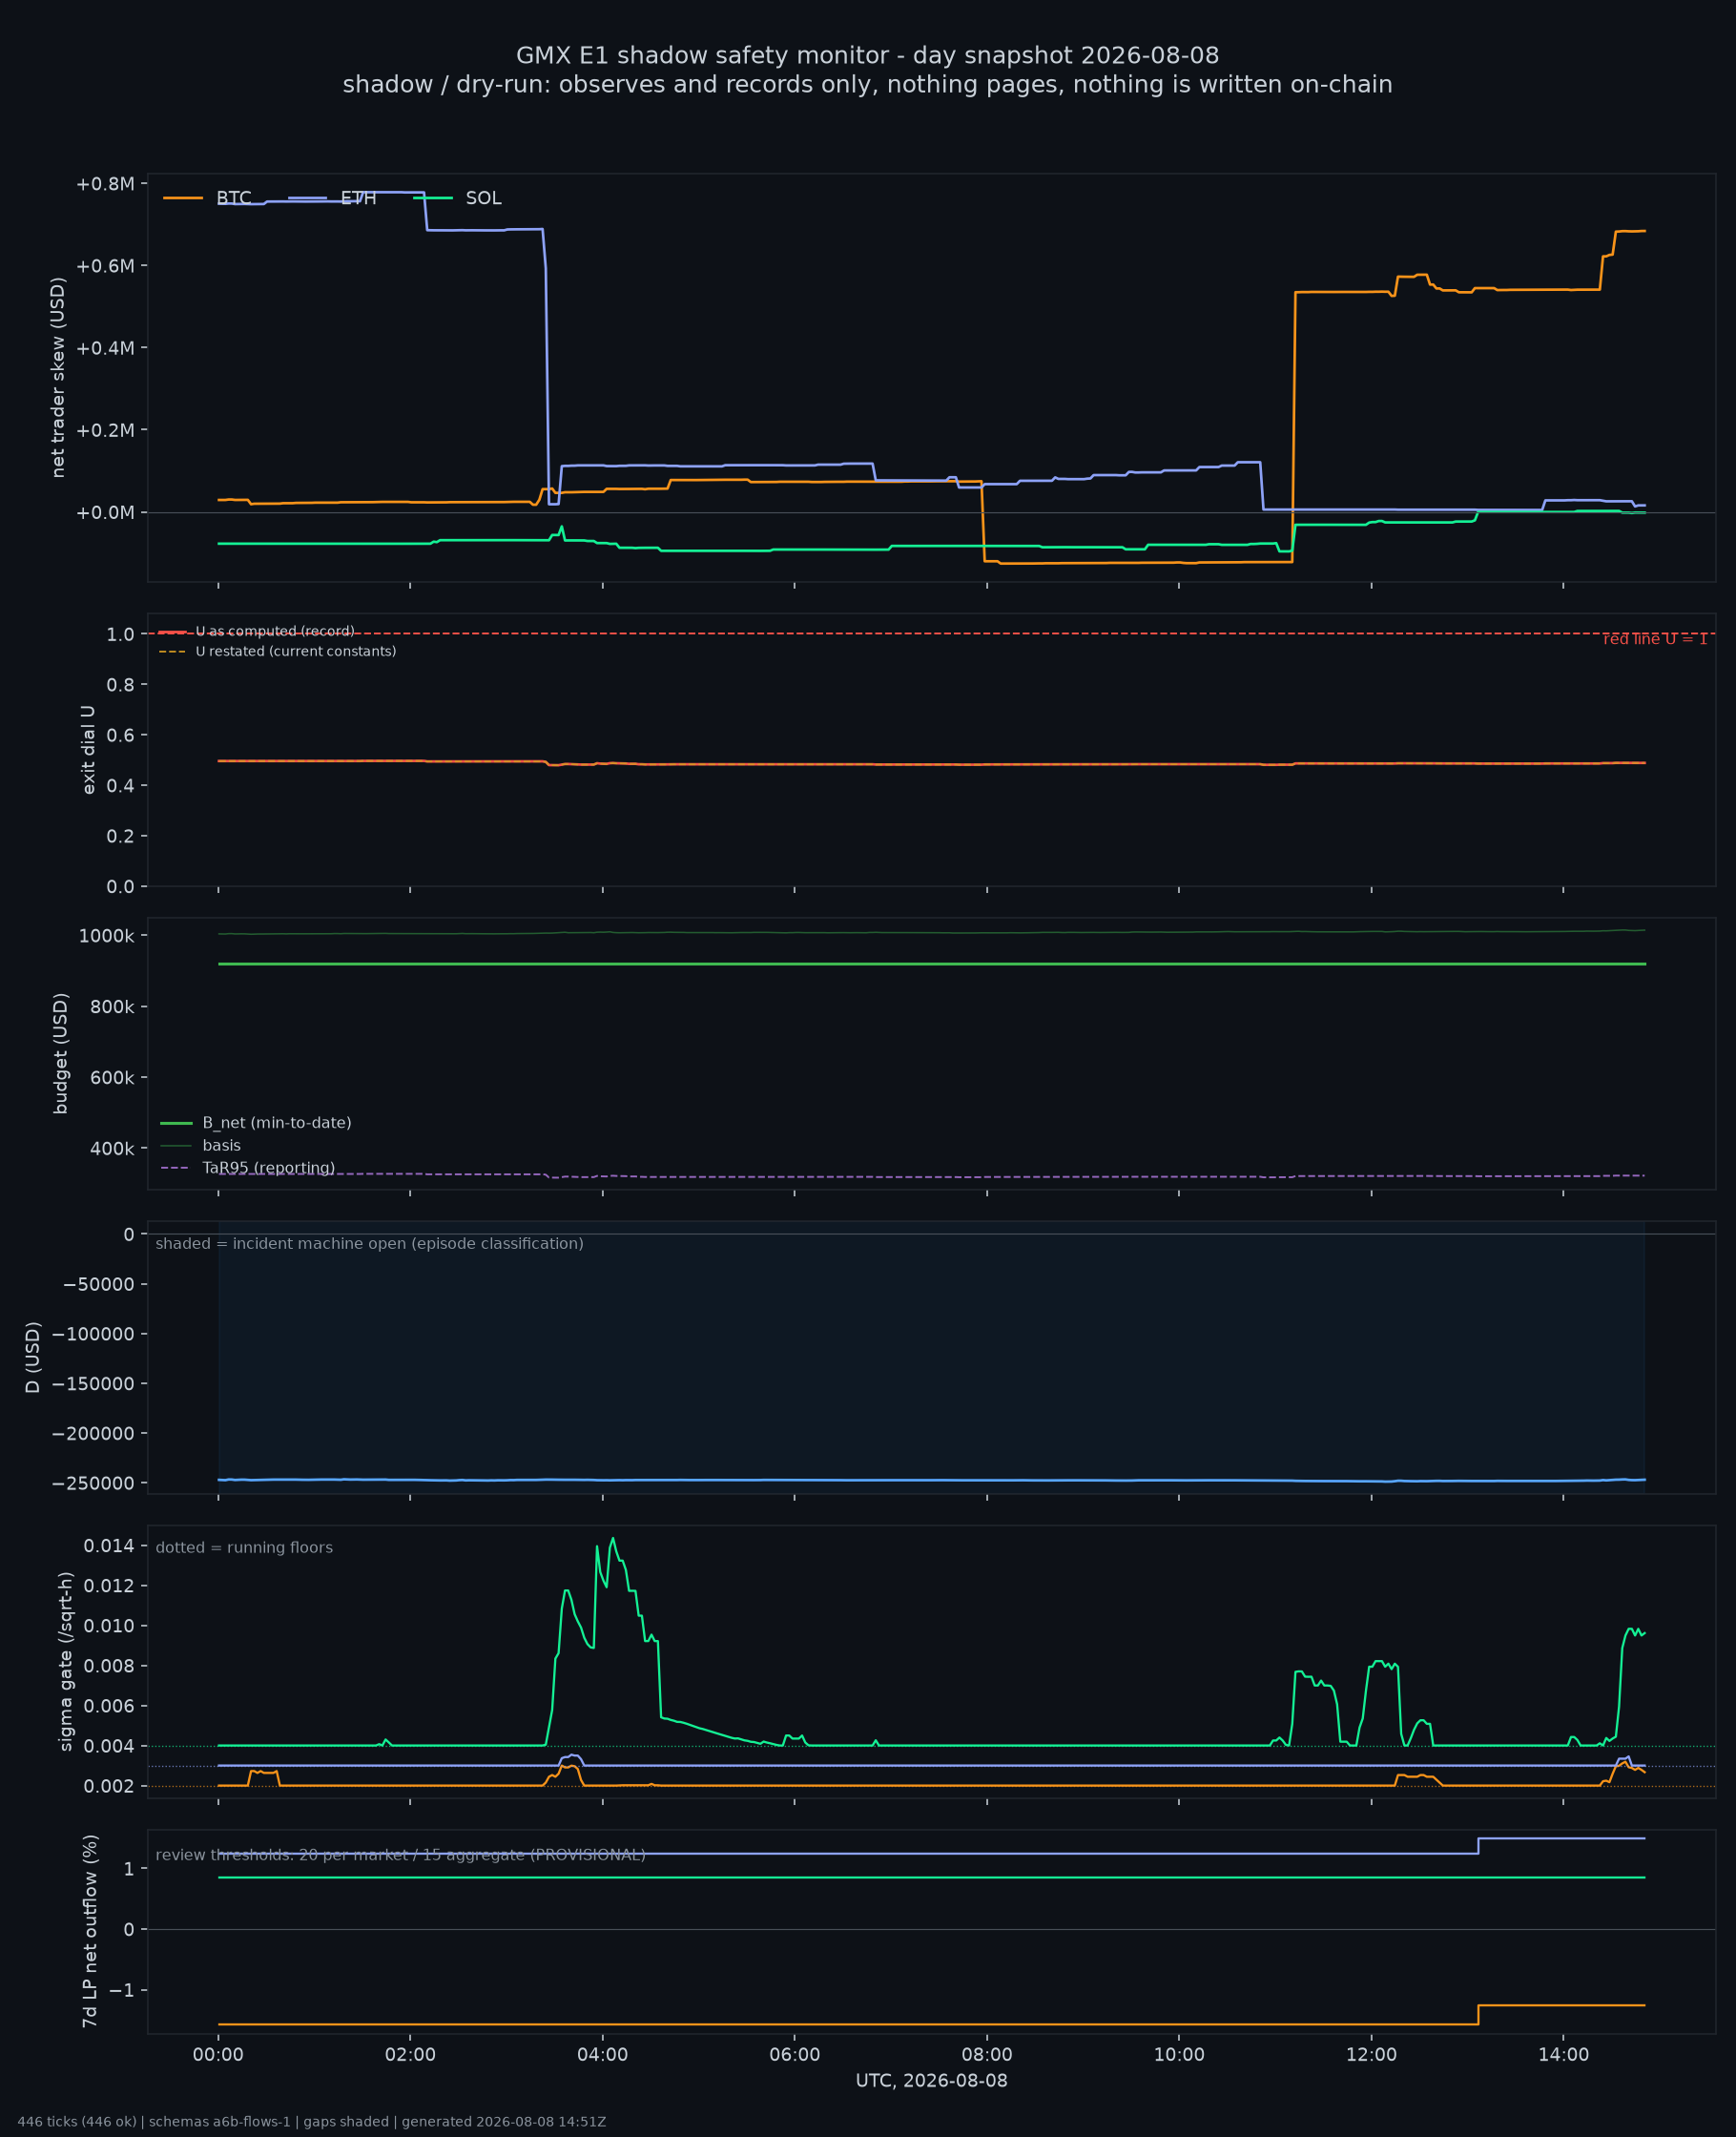
Task: Click the "0.006" sigma gate tick
Action: click(x=109, y=1706)
